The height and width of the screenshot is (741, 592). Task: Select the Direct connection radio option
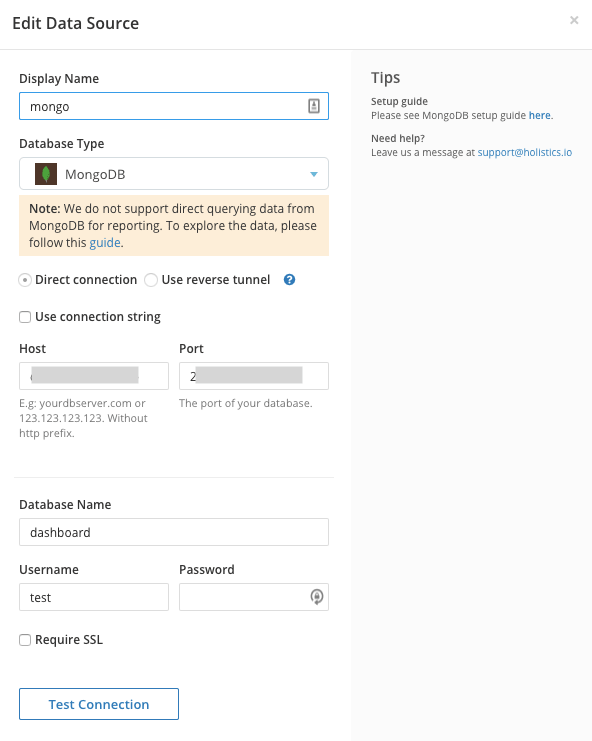(x=25, y=280)
